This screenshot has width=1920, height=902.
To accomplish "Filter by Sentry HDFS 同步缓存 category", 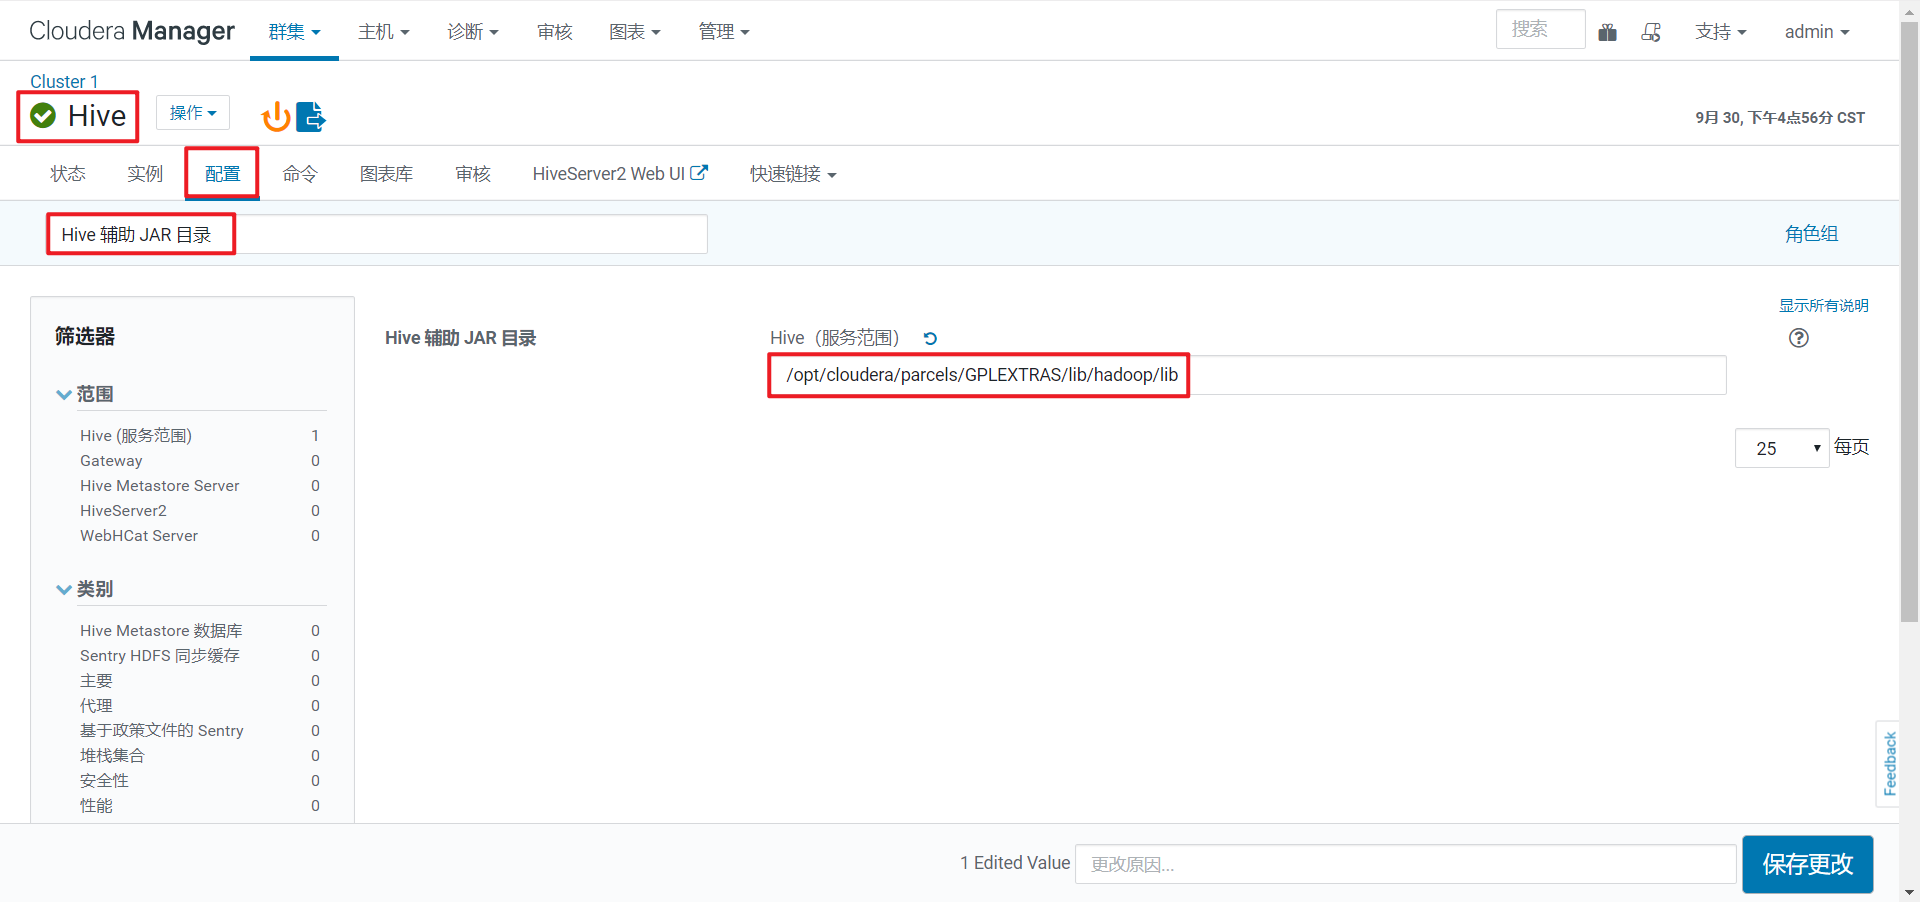I will click(160, 656).
